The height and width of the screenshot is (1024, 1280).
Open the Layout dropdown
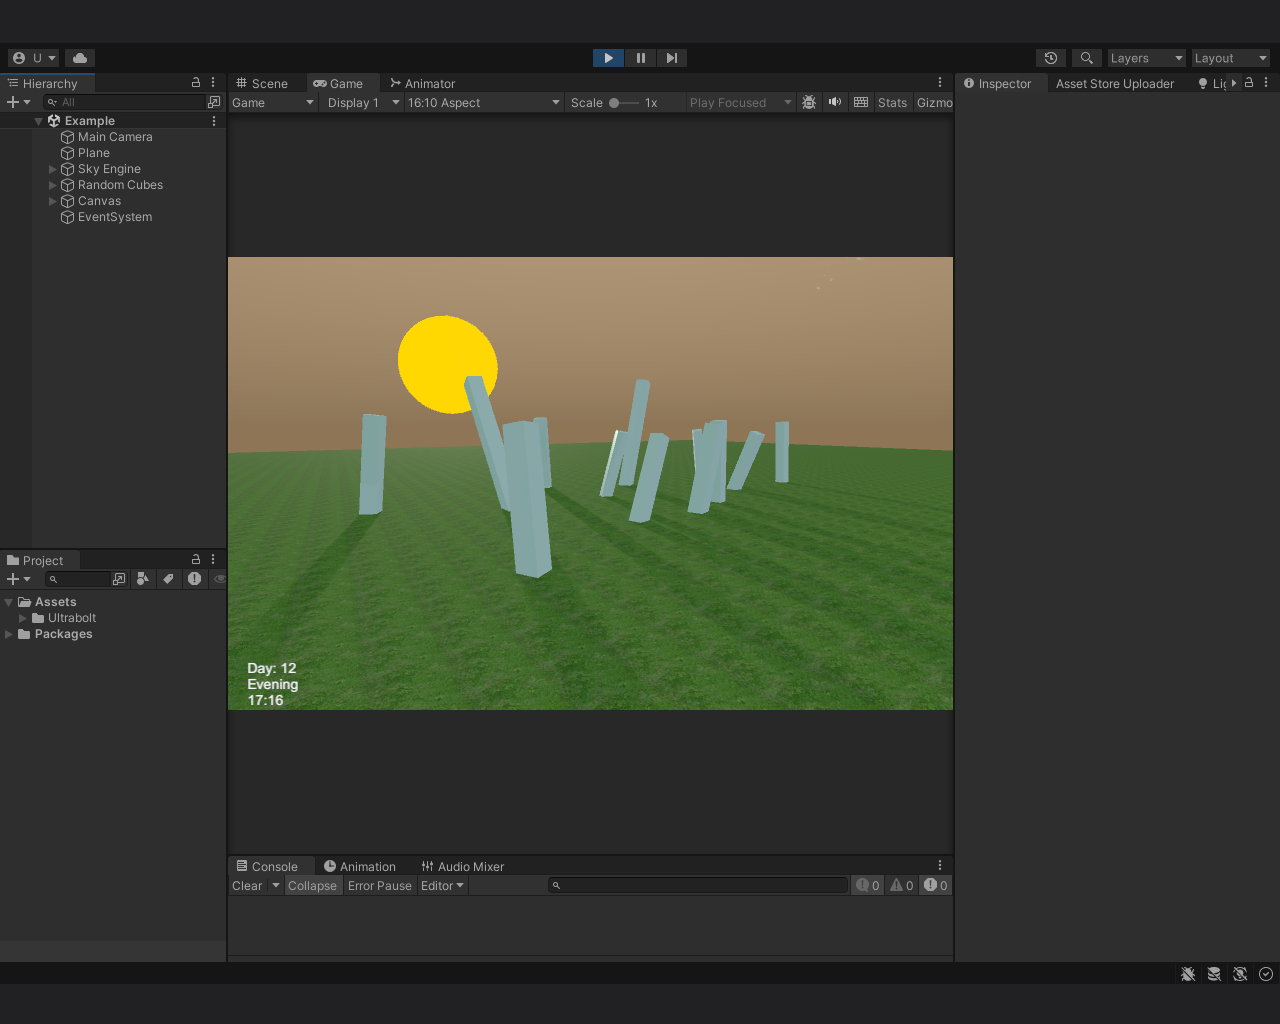click(1230, 58)
